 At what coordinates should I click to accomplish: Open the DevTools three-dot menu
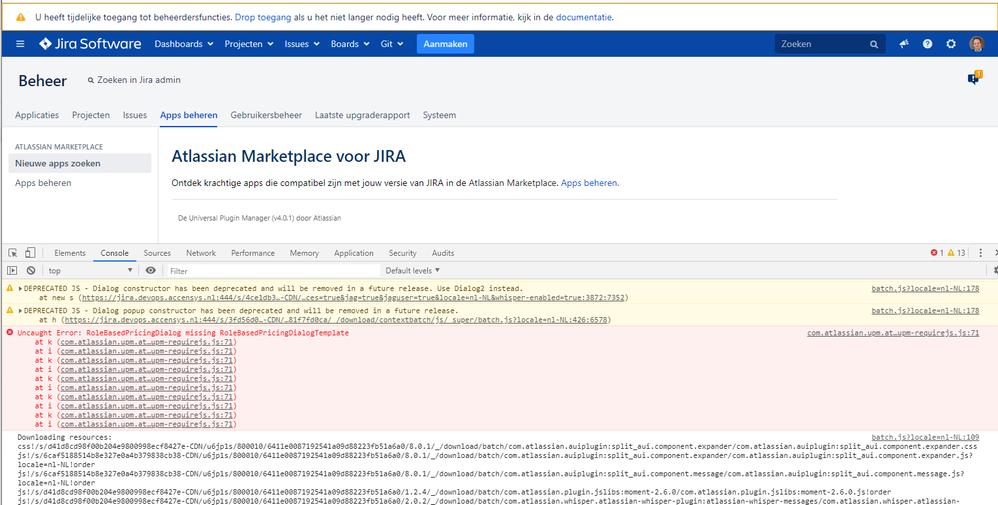click(x=980, y=253)
